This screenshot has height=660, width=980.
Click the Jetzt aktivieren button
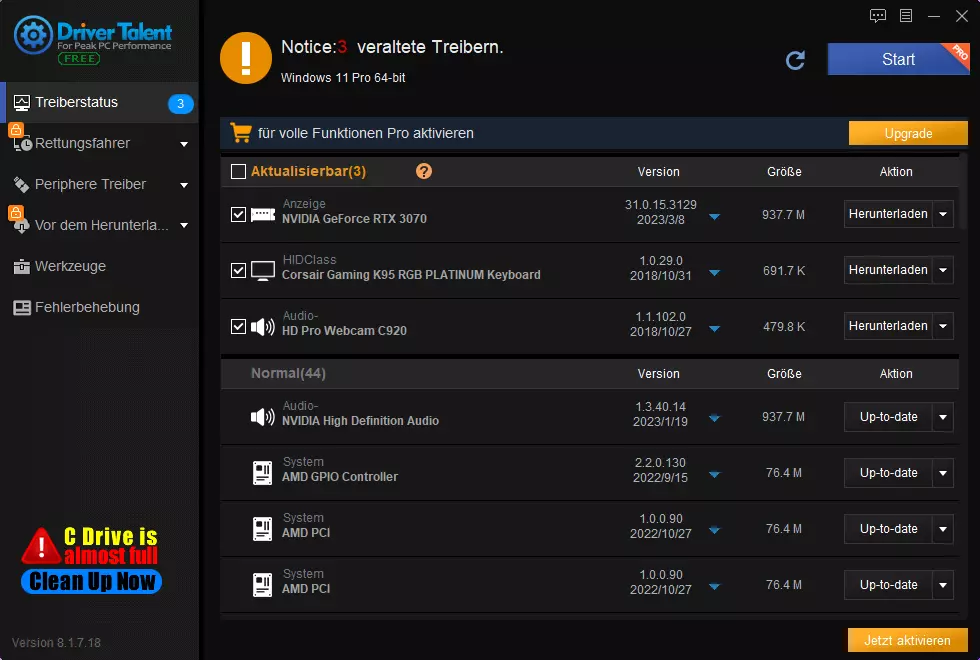908,641
